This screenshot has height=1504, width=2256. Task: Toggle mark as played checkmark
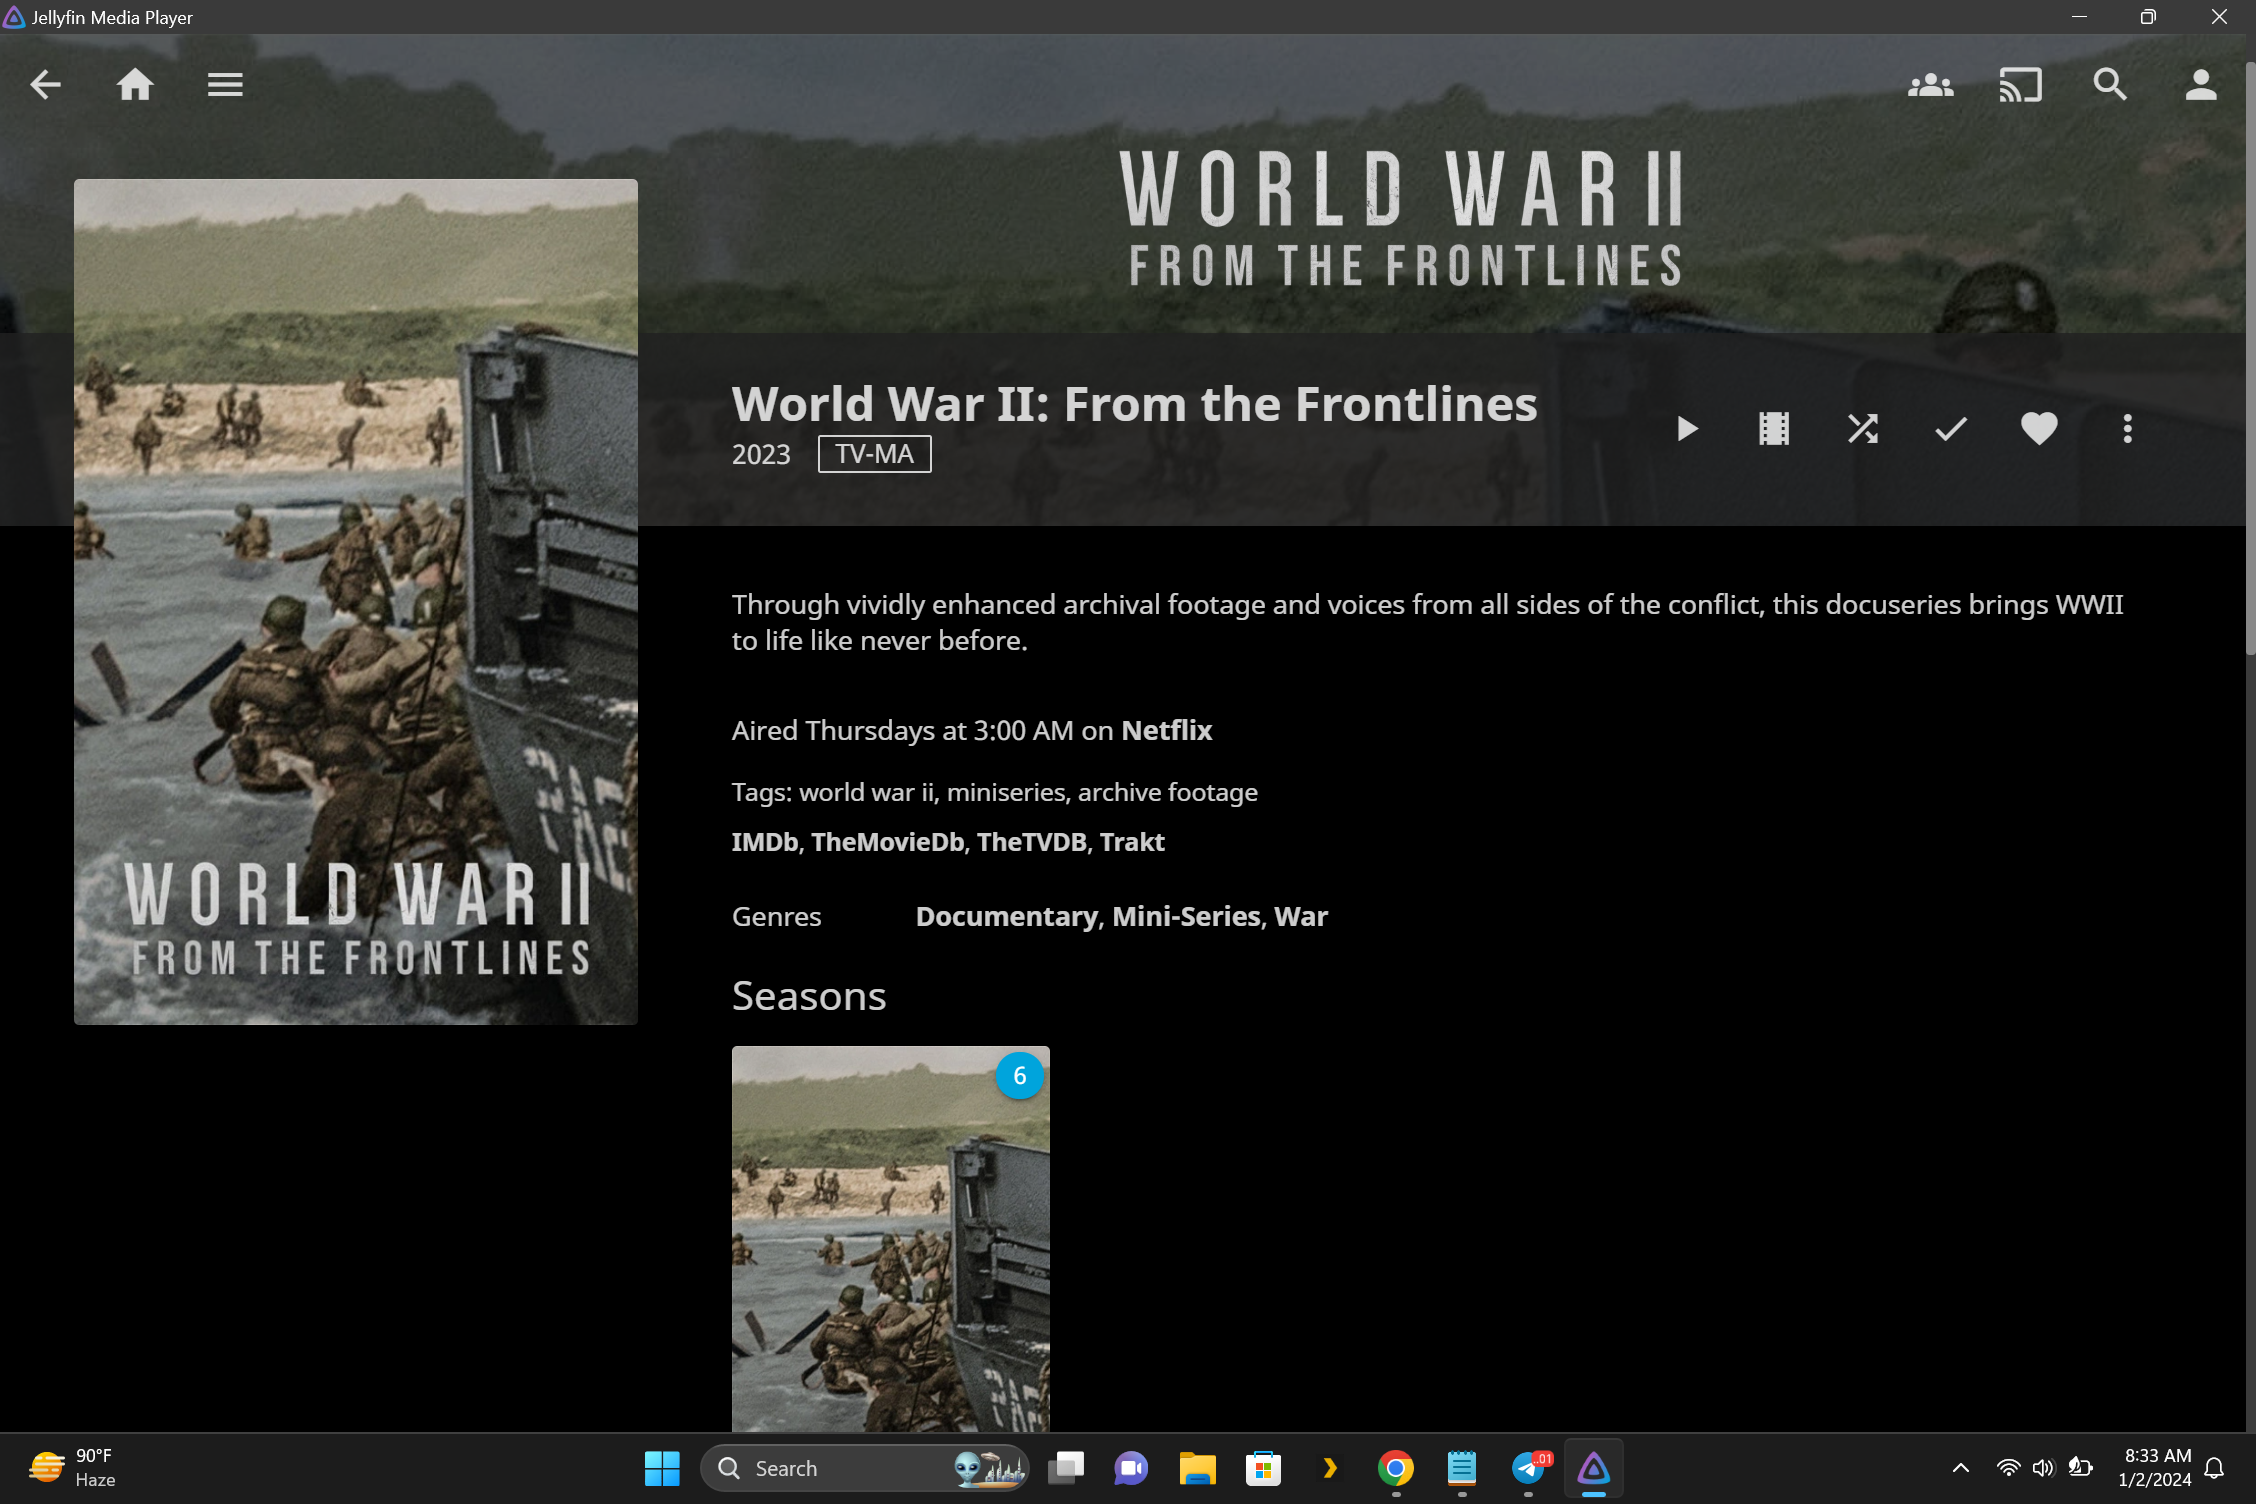(1950, 429)
